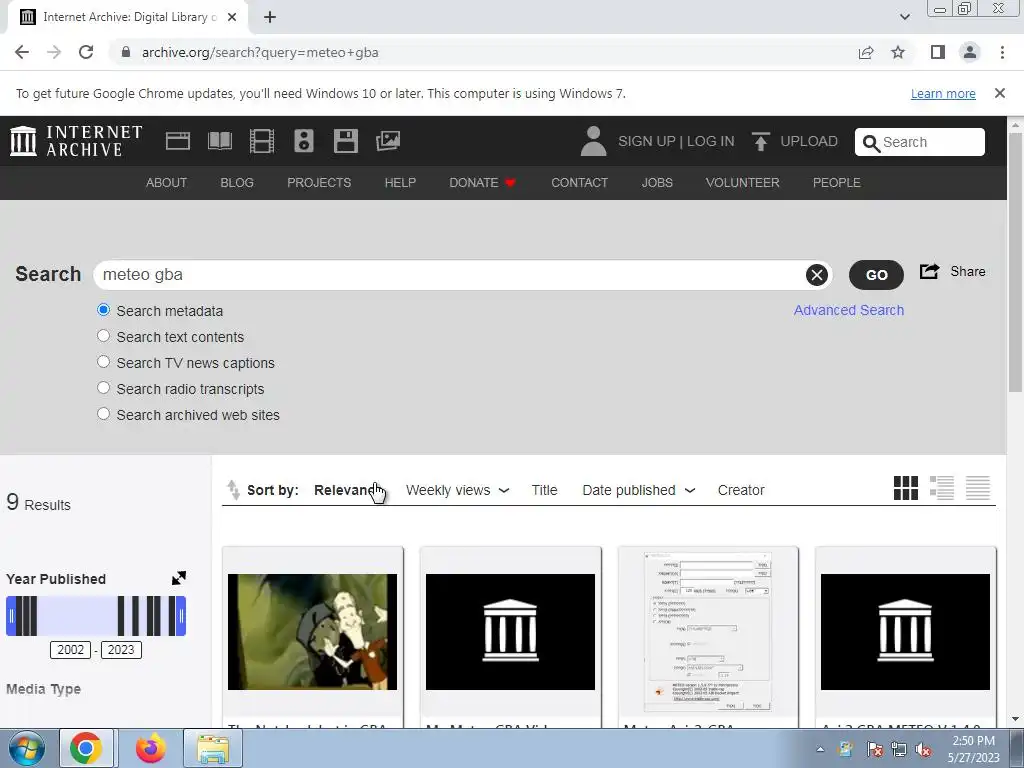Switch to tile grid view
The width and height of the screenshot is (1024, 768).
(x=905, y=488)
